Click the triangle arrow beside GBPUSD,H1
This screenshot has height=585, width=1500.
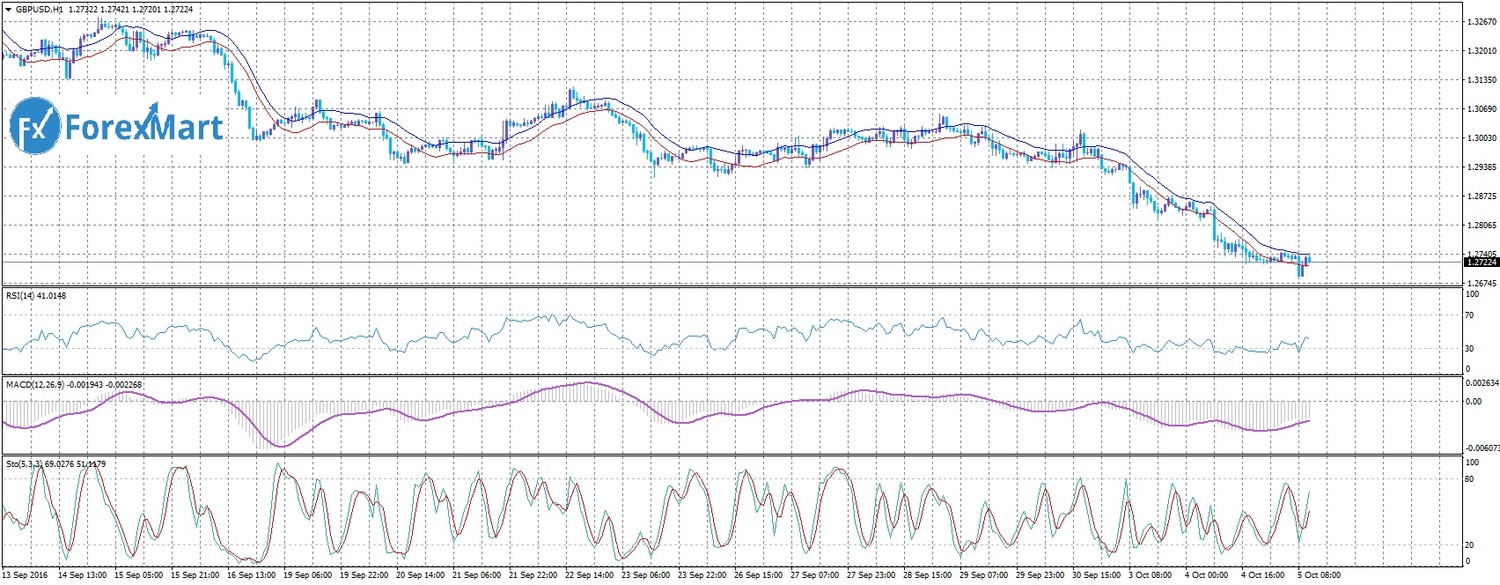tap(7, 9)
